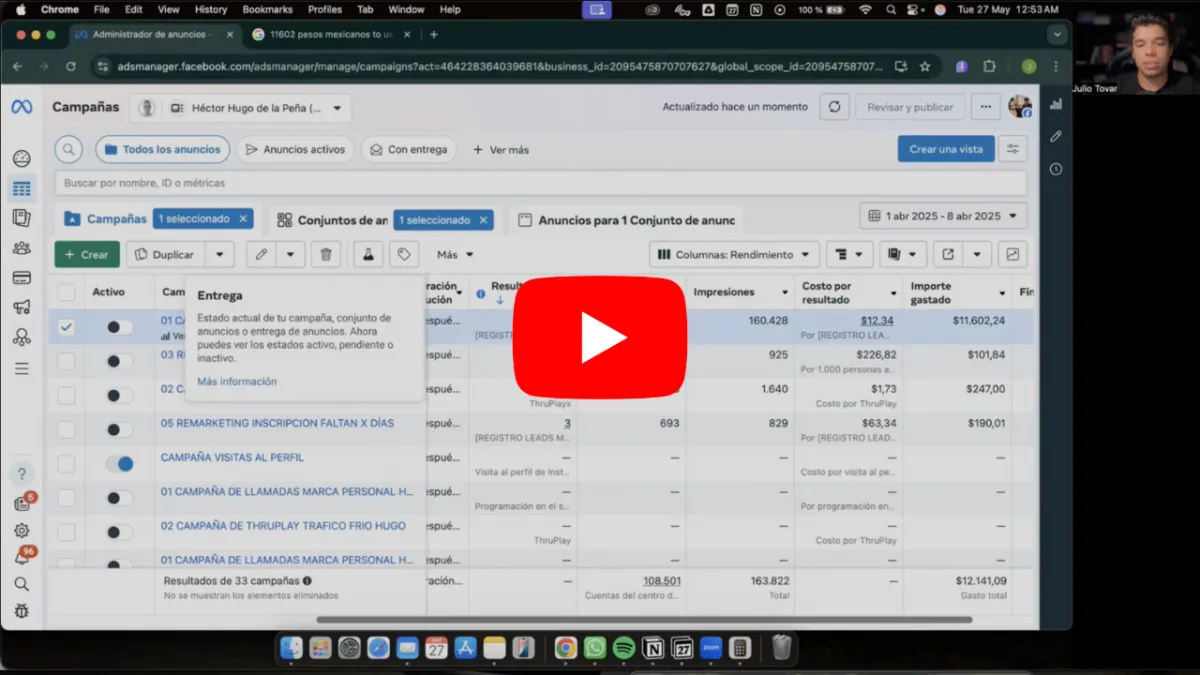Open right panel bar chart icon
The height and width of the screenshot is (675, 1200).
(x=1055, y=104)
